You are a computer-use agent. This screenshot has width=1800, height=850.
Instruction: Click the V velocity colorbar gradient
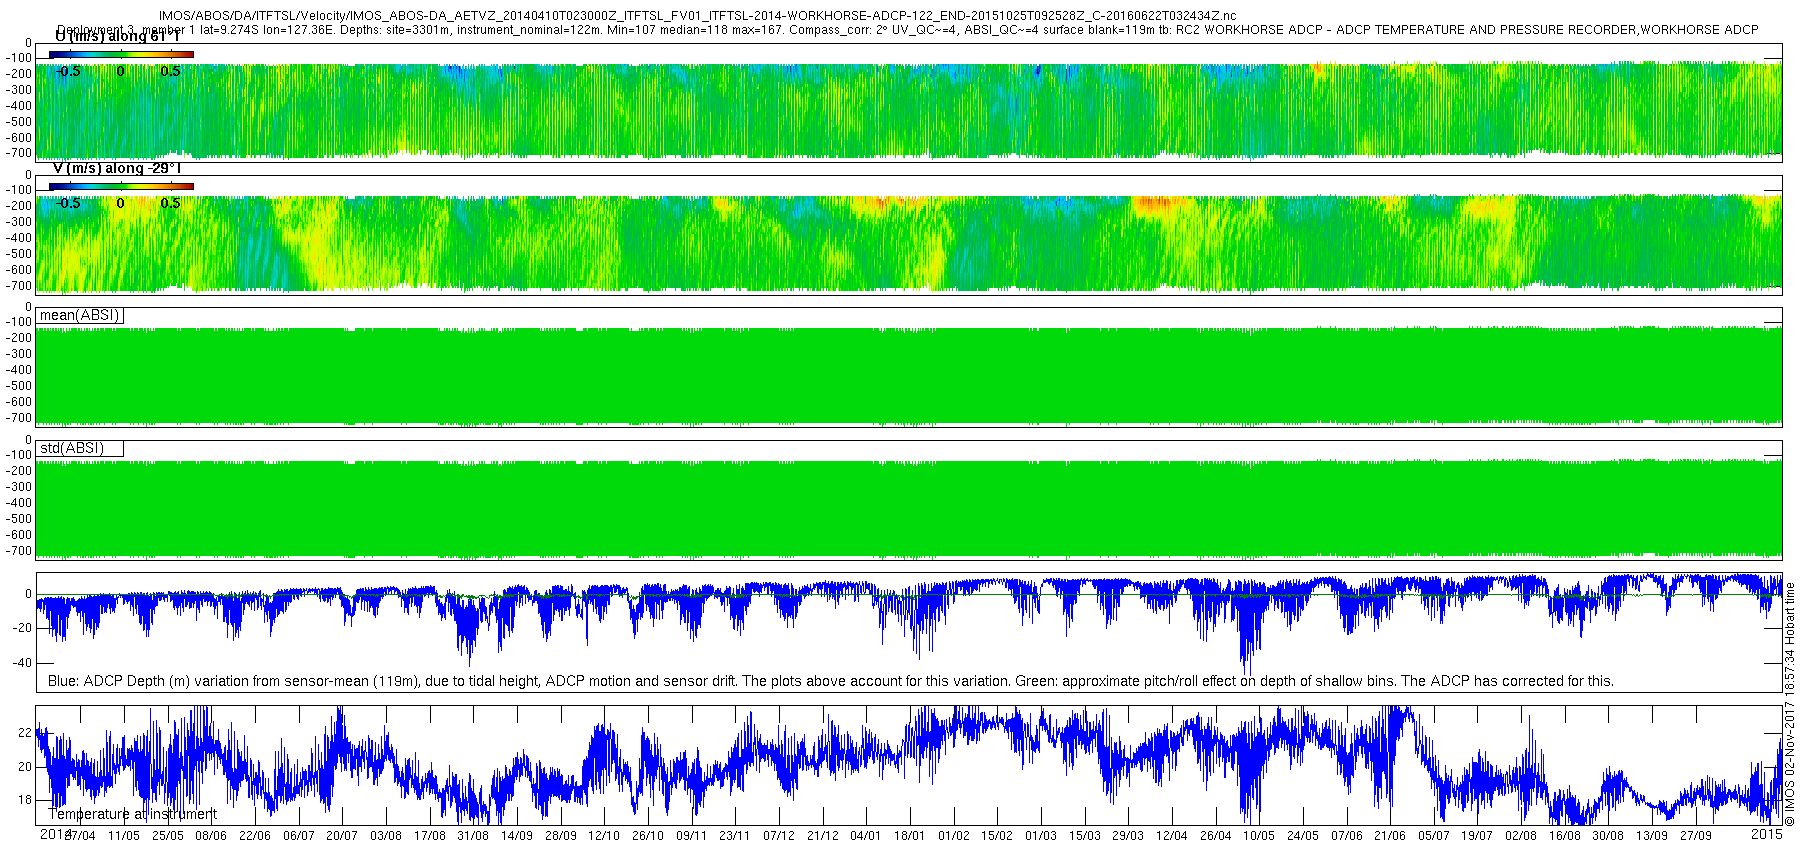pos(121,186)
